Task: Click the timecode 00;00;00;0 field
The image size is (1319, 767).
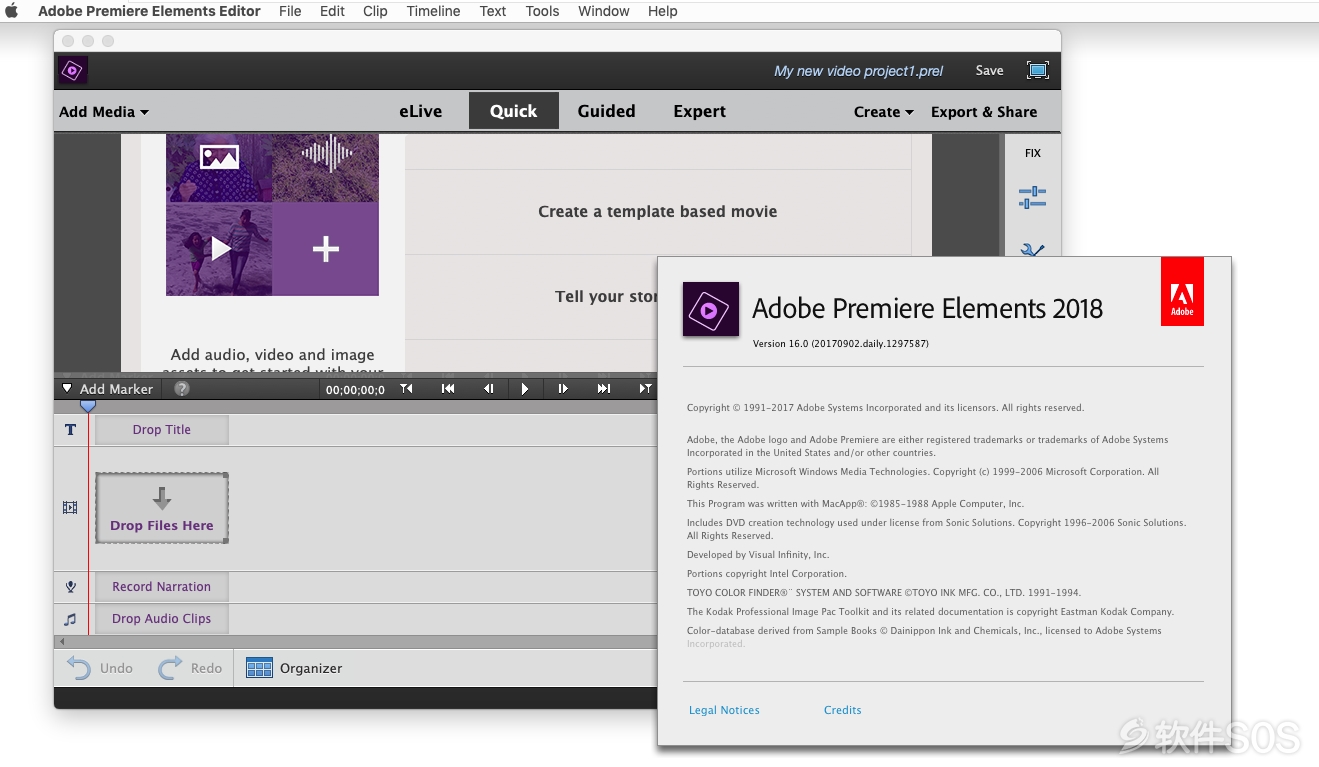Action: (x=355, y=390)
